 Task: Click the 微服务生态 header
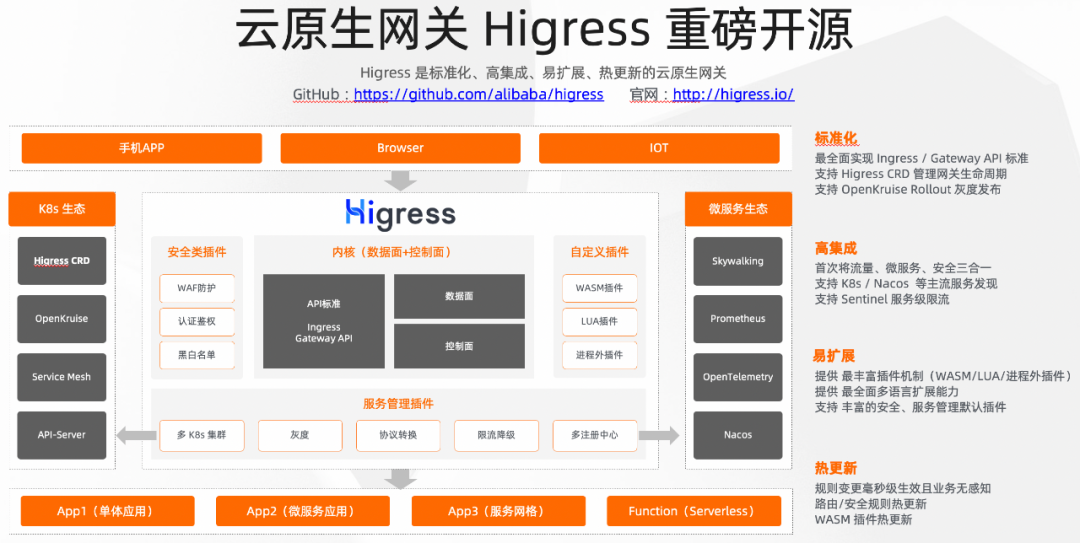738,209
